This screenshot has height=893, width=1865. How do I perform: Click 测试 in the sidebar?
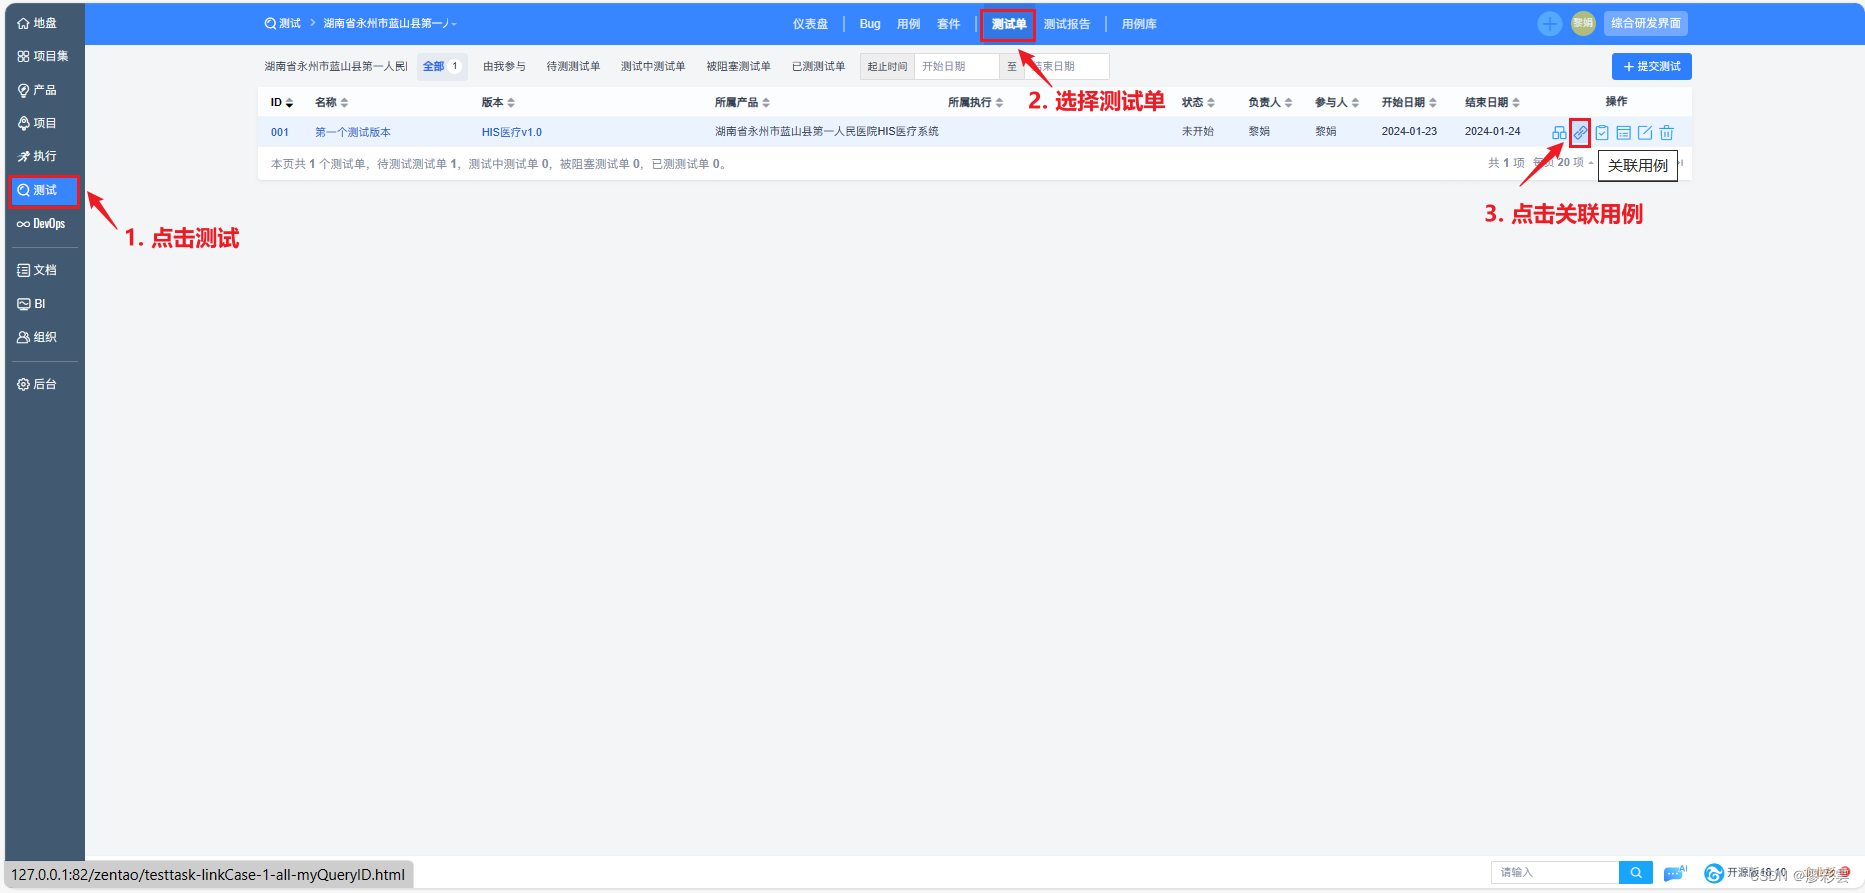coord(43,190)
